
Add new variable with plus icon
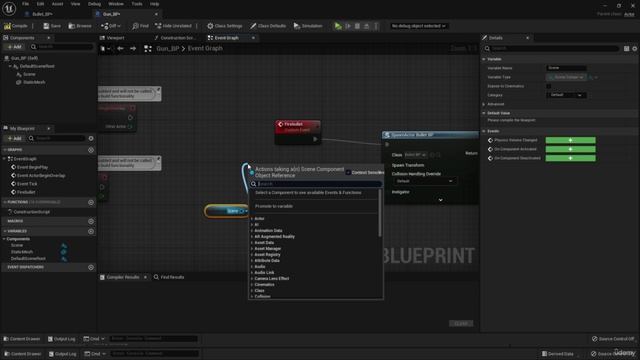coord(91,231)
